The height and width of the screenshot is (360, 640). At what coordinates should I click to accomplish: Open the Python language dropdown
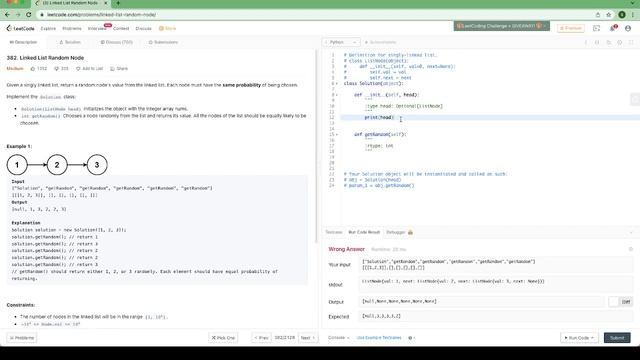pyautogui.click(x=341, y=42)
